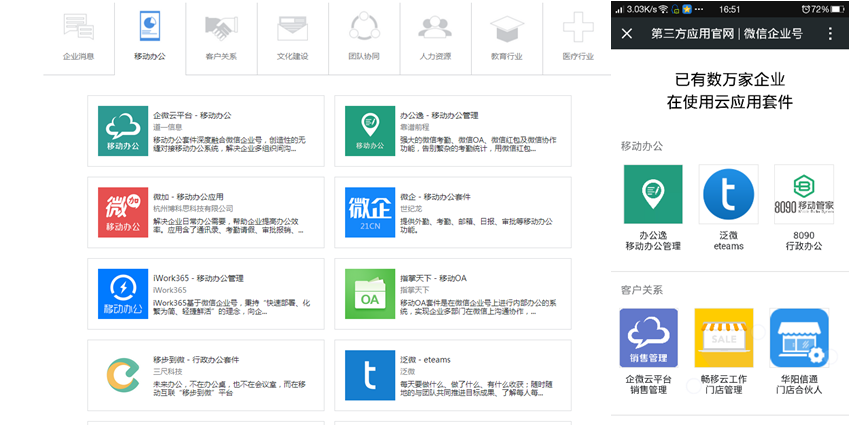Open the 教育行业 tab
Screen dimensions: 850x426
tap(507, 38)
